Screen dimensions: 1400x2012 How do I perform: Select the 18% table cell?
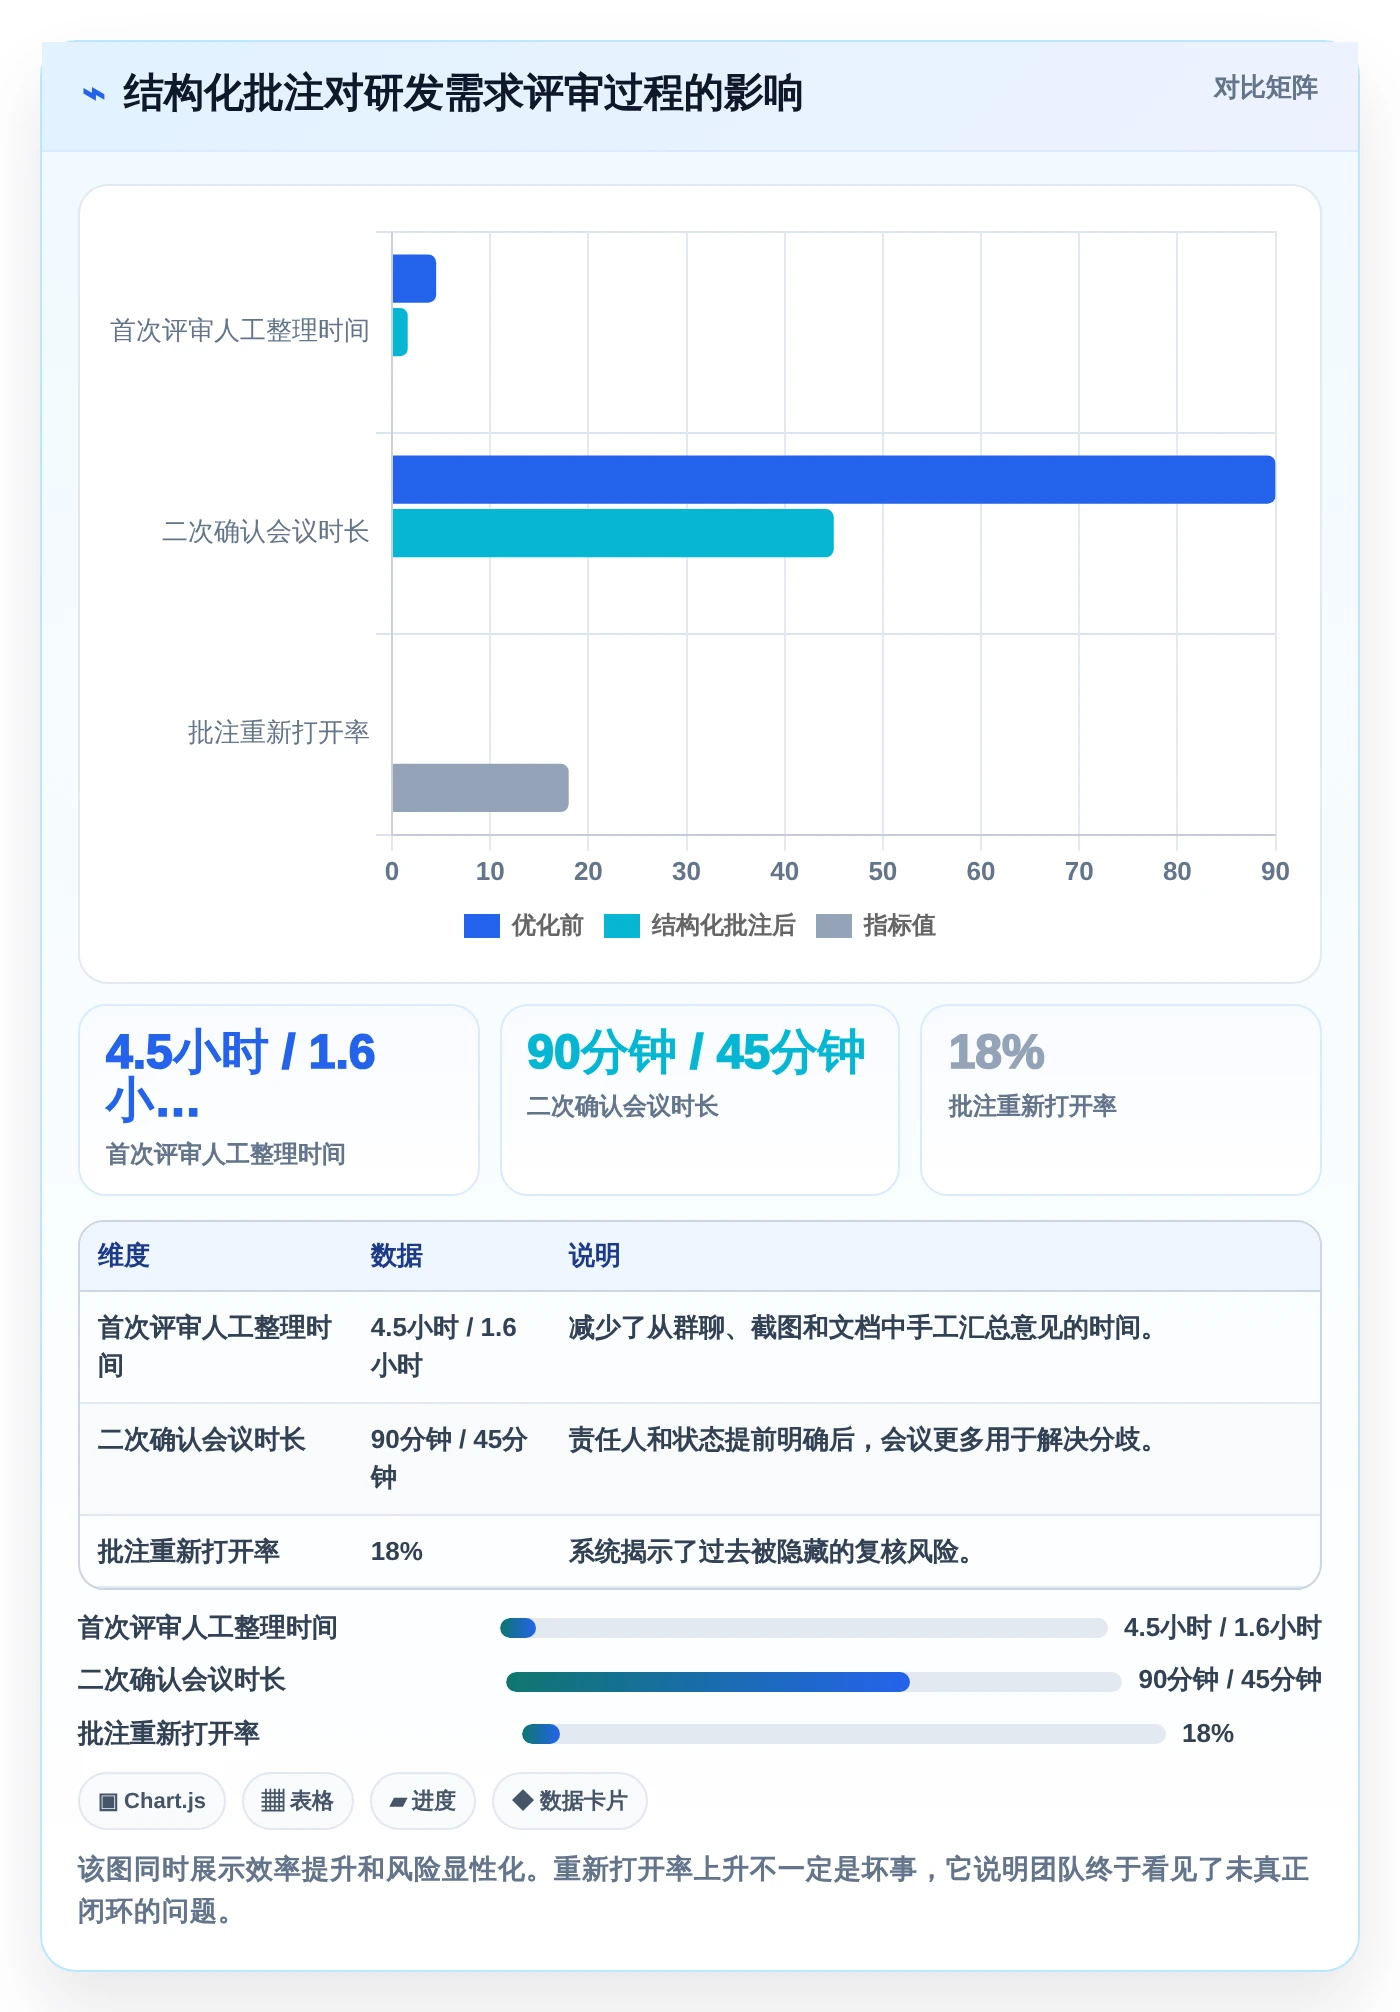tap(452, 1552)
